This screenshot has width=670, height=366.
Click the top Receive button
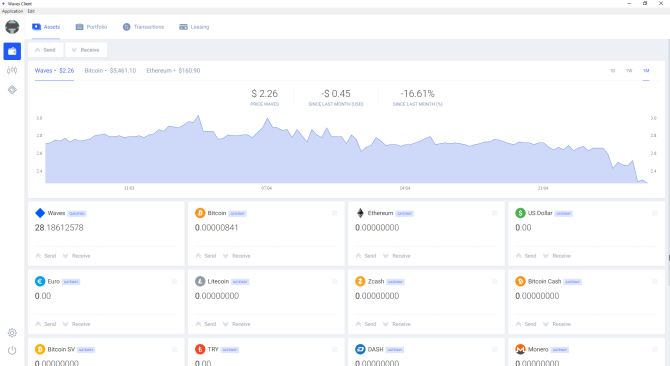86,50
